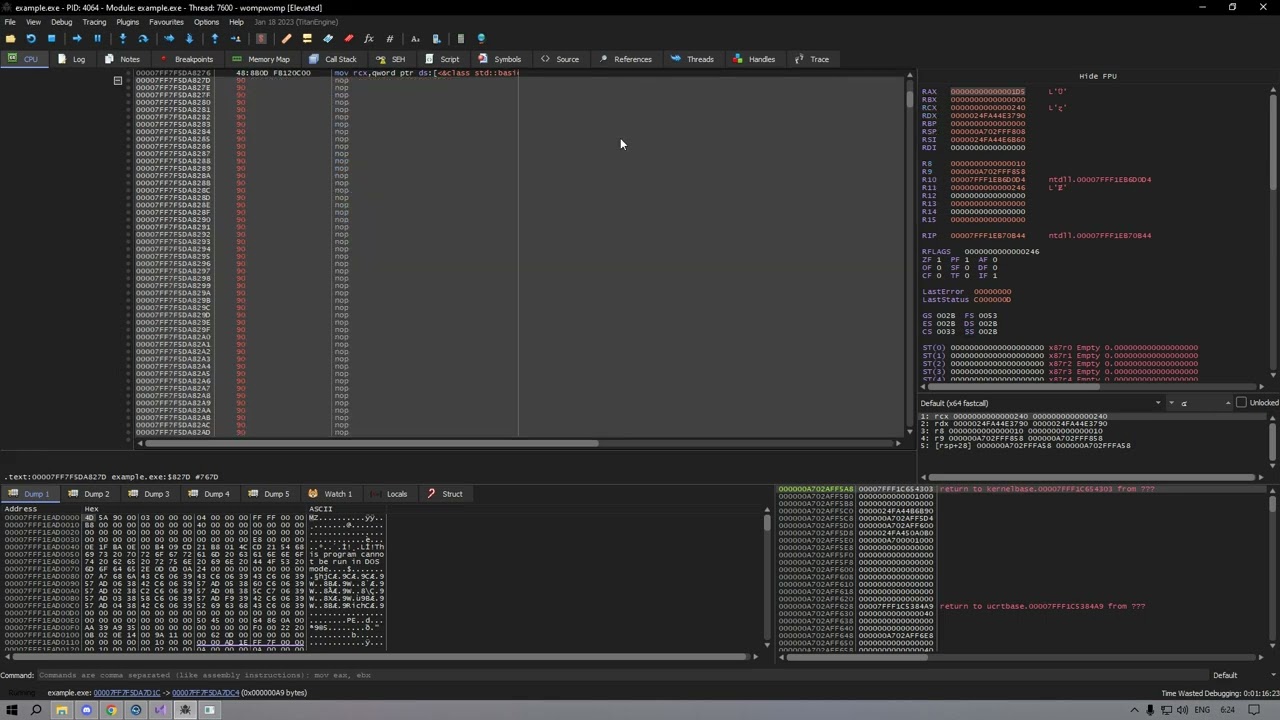1280x720 pixels.
Task: Open the Windows Start menu
Action: coord(12,710)
